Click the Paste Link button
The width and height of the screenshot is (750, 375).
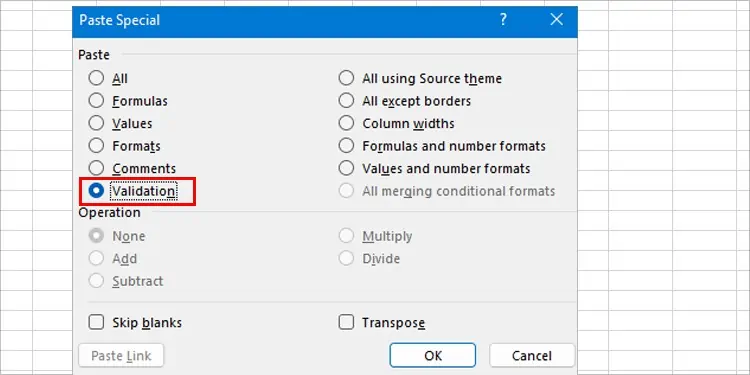(121, 355)
